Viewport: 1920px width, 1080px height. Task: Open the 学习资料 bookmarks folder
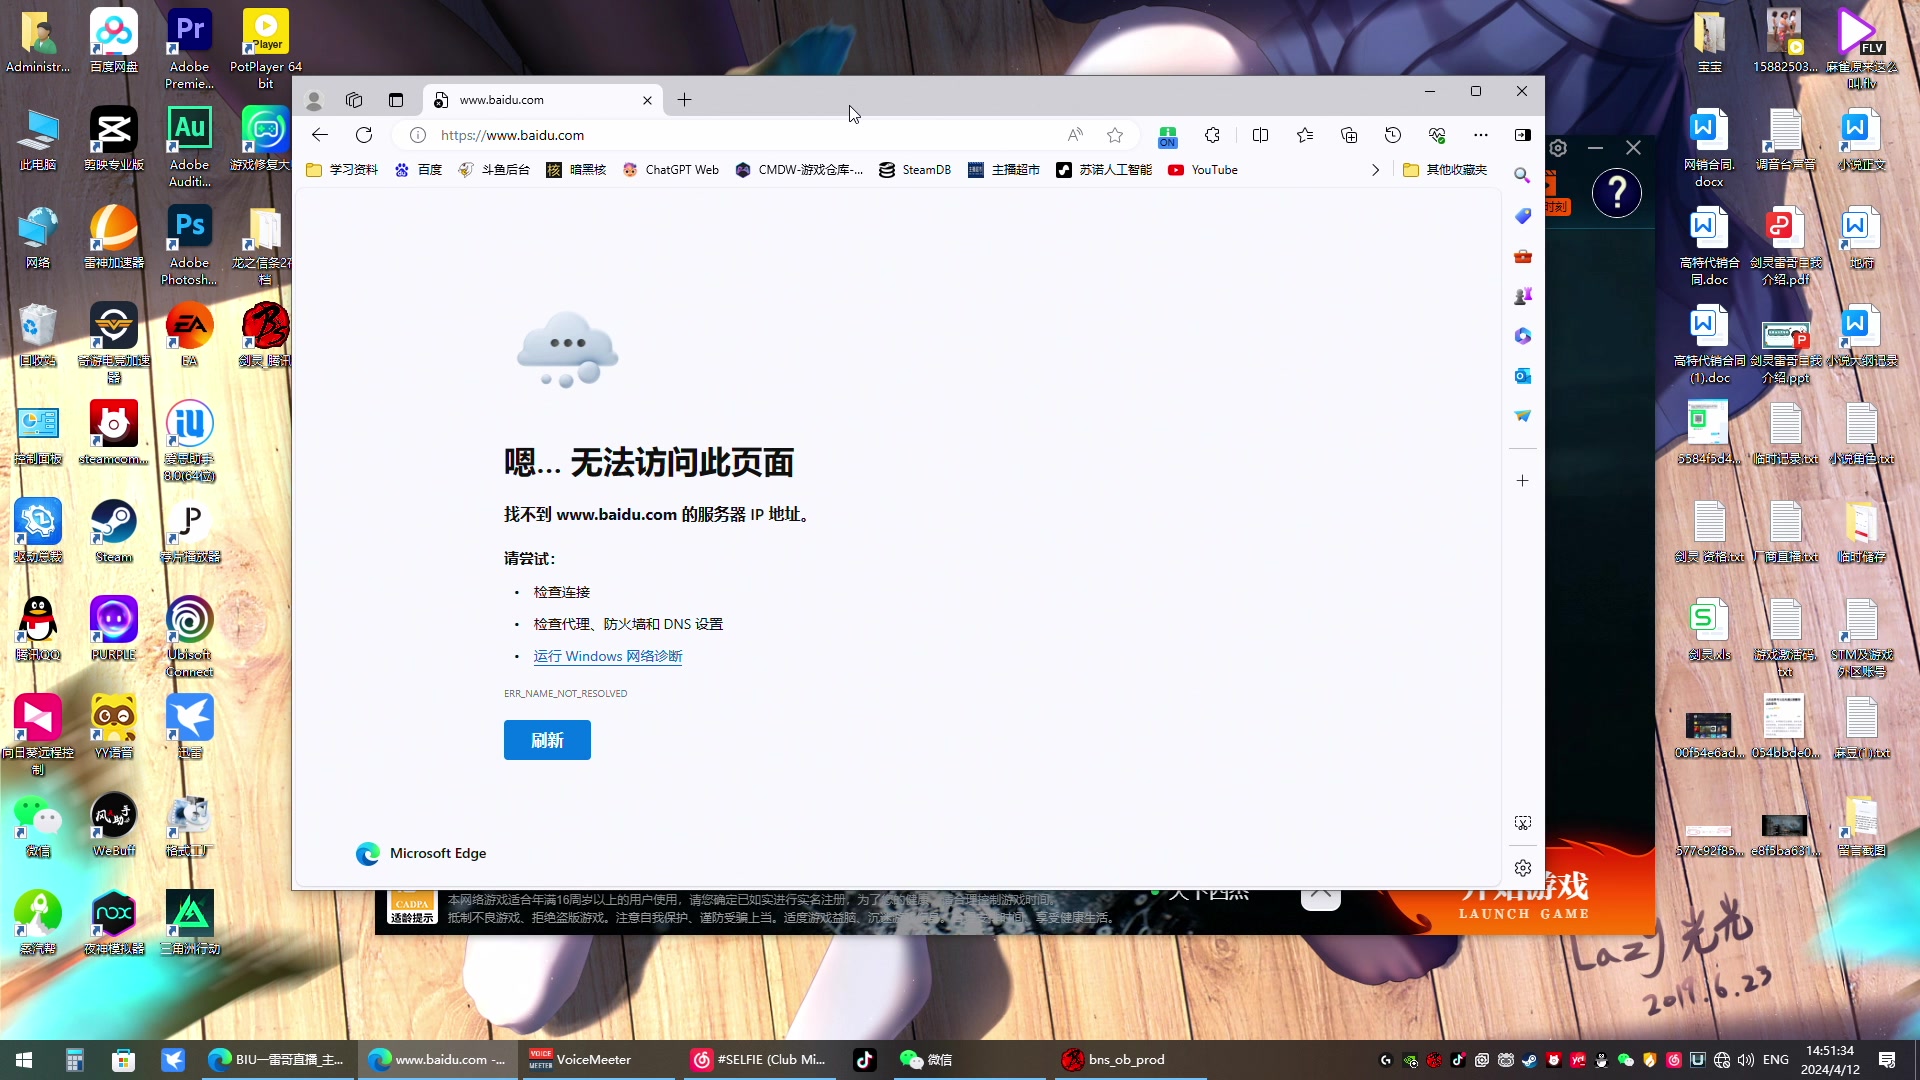coord(343,170)
